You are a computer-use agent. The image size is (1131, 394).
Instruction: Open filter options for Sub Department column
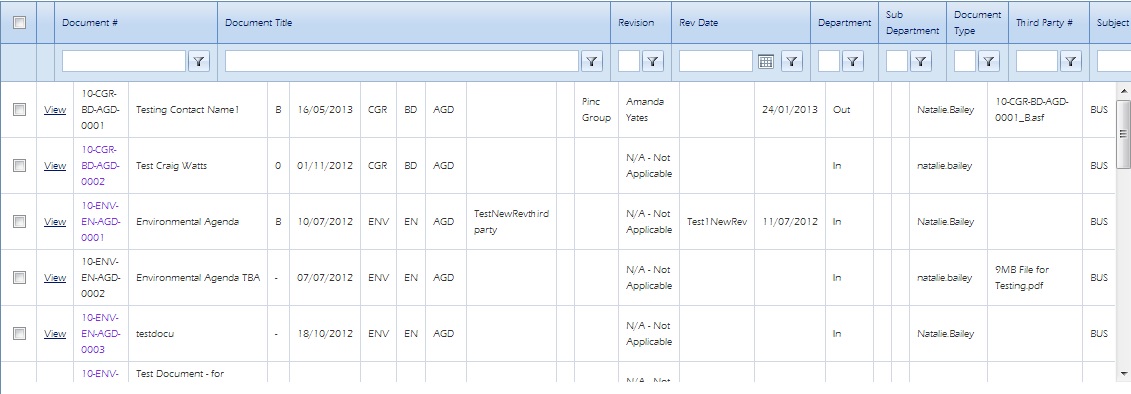[x=920, y=62]
